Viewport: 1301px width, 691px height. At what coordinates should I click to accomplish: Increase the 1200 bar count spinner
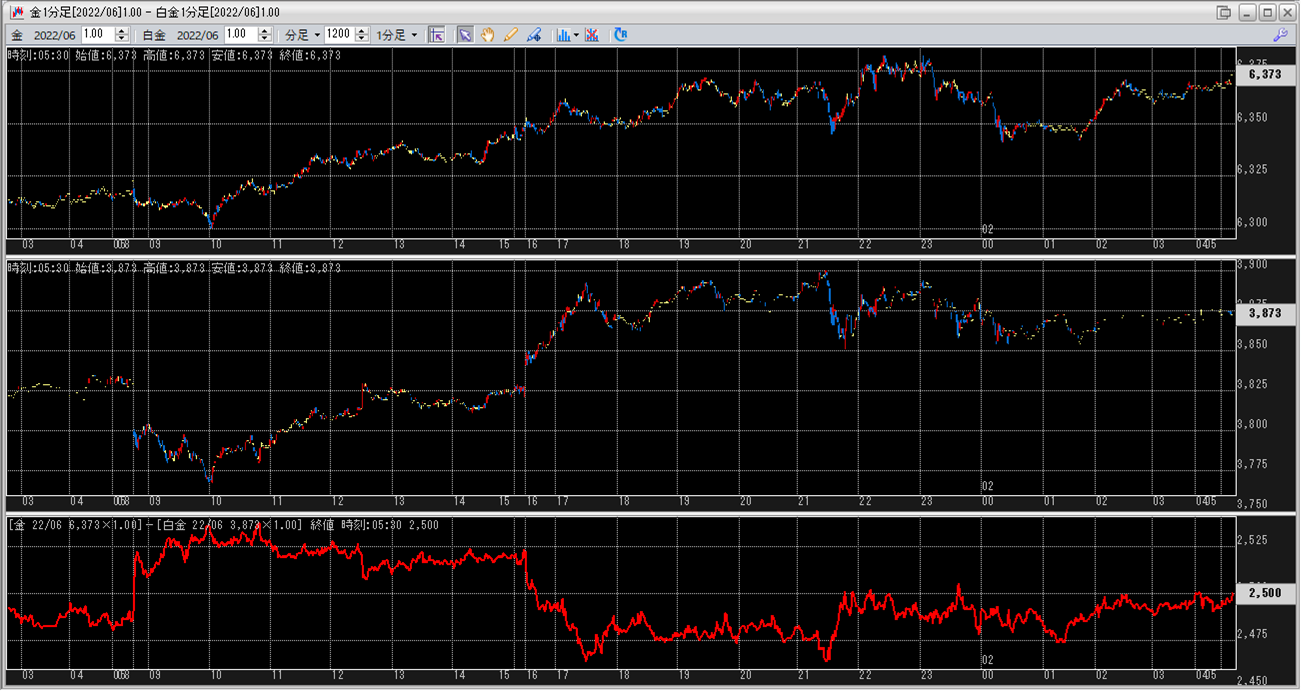click(x=359, y=31)
